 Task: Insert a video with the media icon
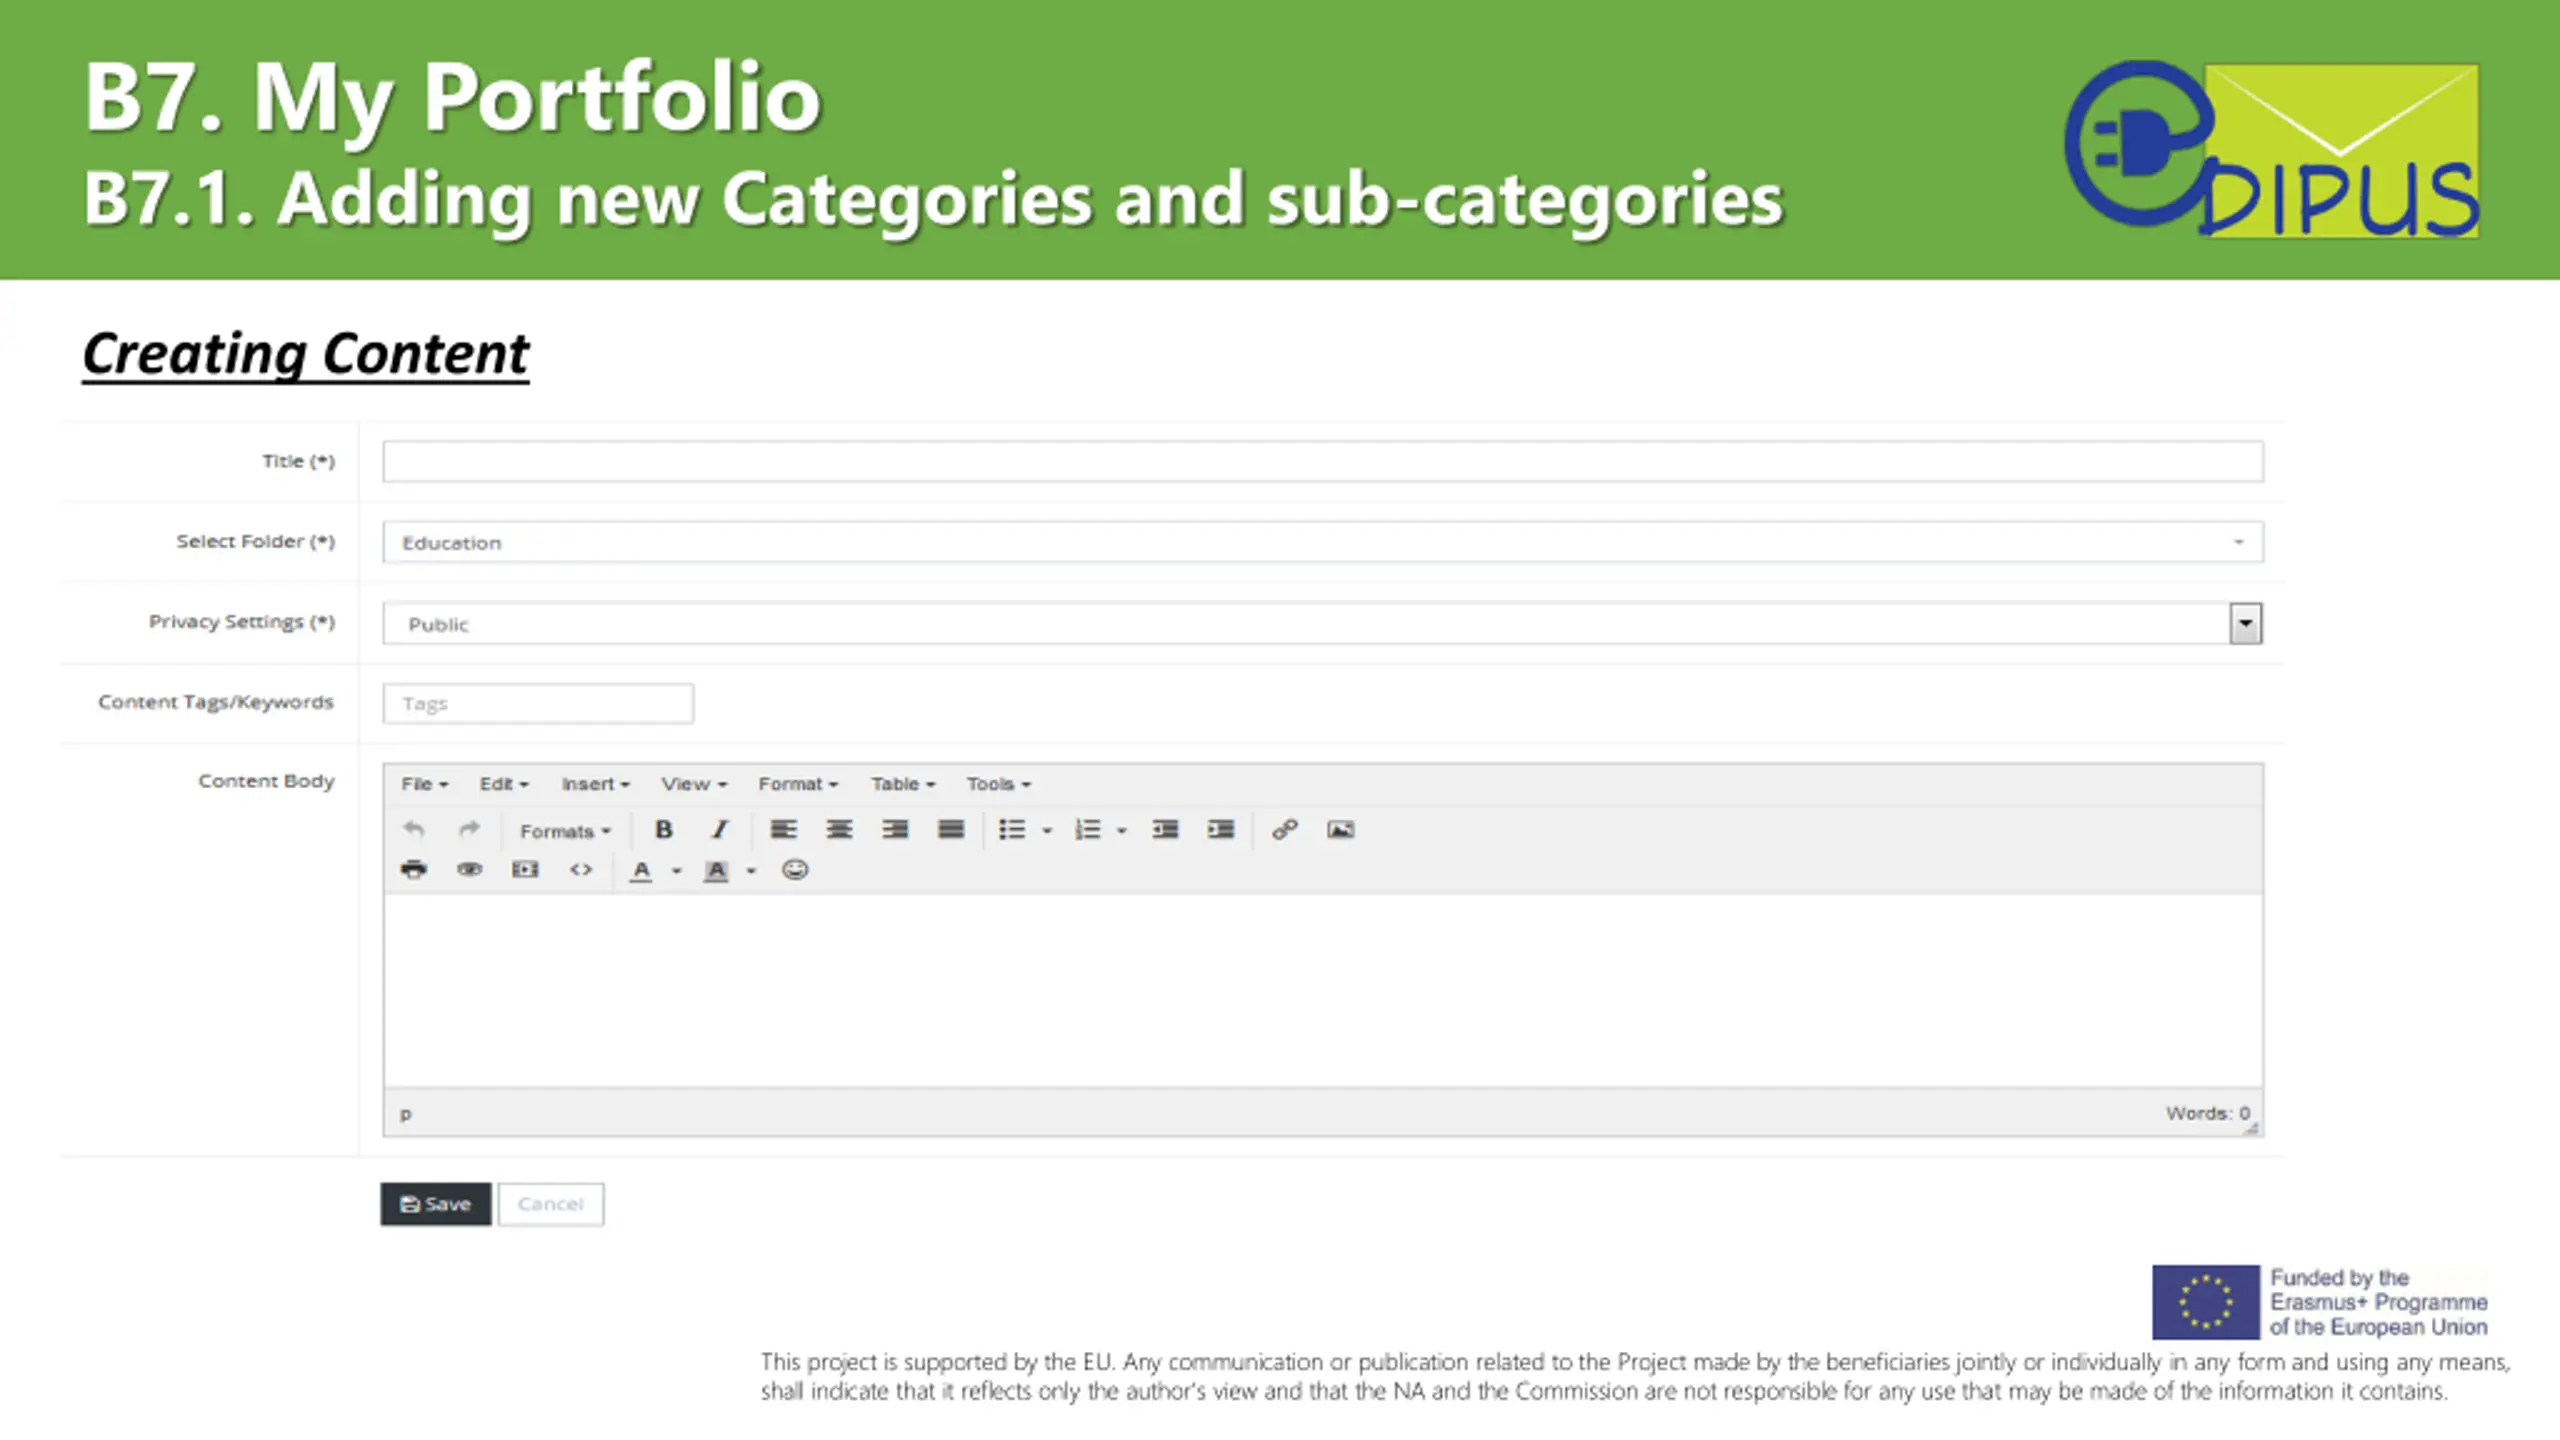[x=525, y=869]
